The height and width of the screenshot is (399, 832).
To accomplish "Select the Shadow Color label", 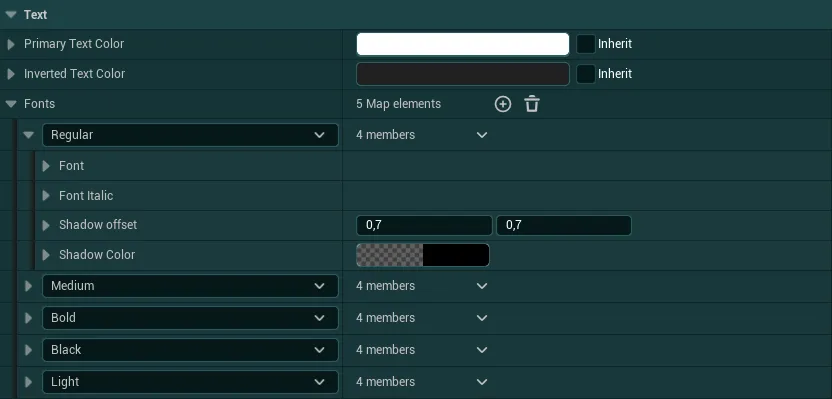I will click(97, 255).
